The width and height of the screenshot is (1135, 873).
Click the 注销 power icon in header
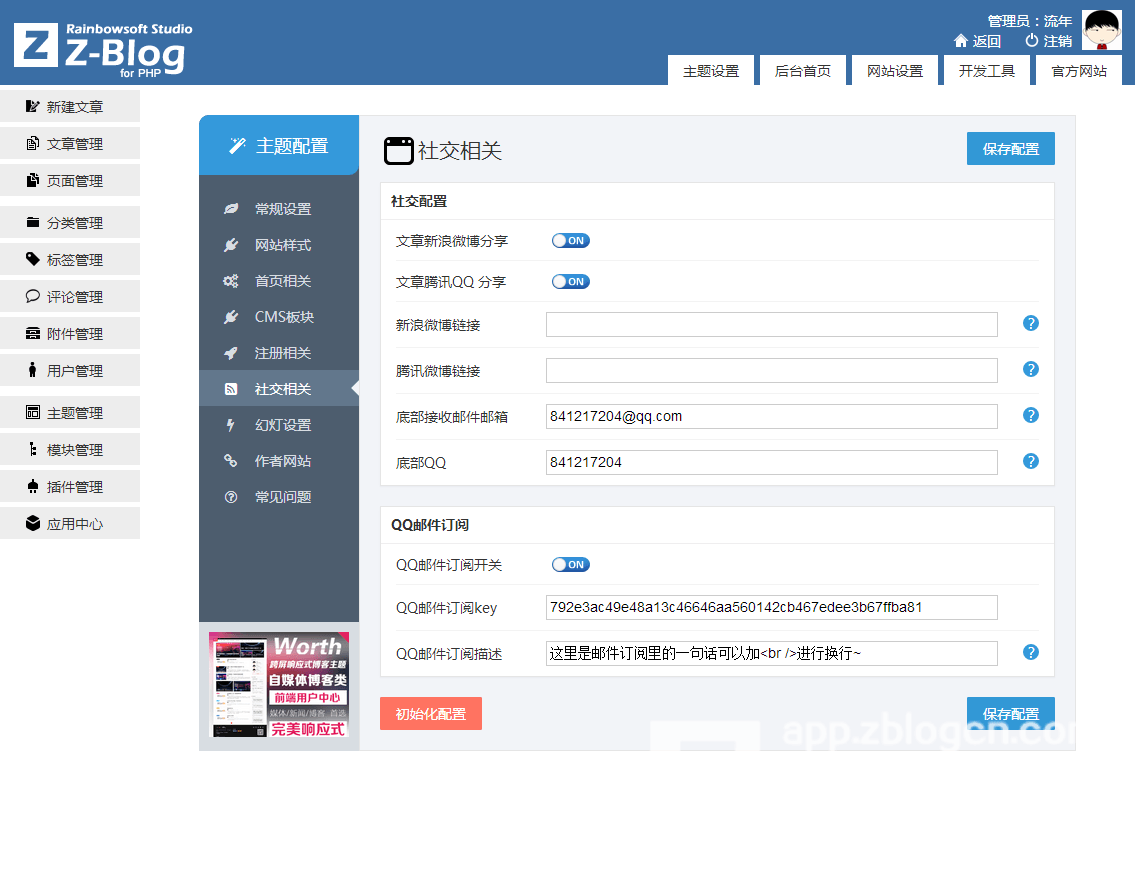(x=1032, y=41)
